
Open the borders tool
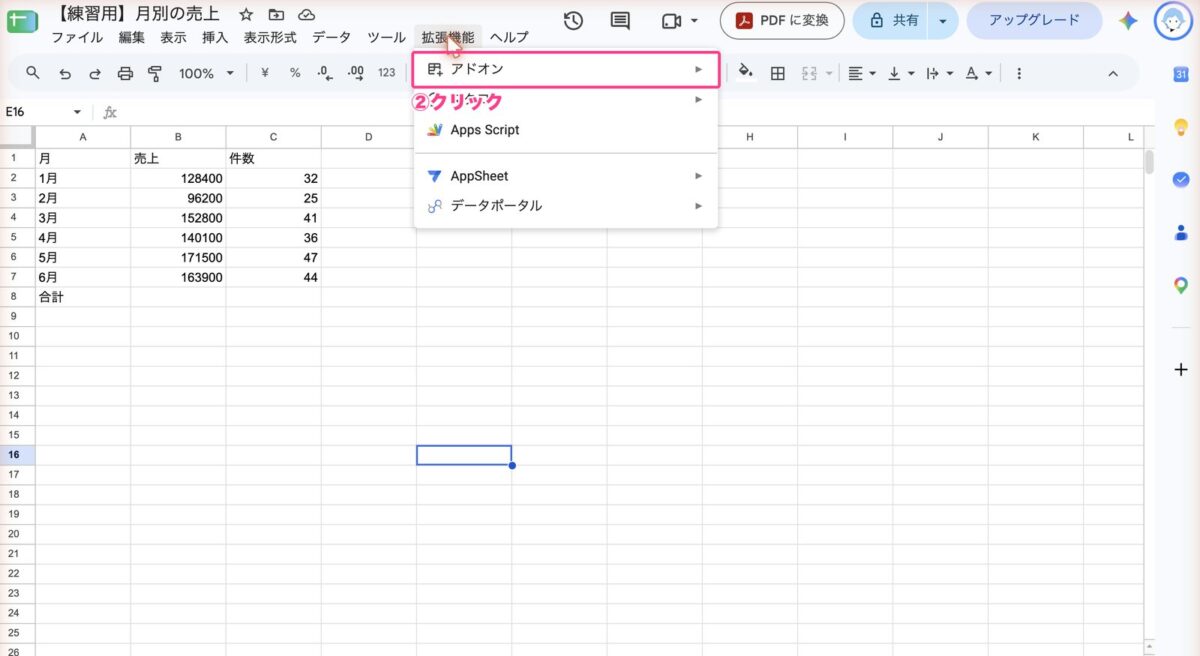[777, 73]
